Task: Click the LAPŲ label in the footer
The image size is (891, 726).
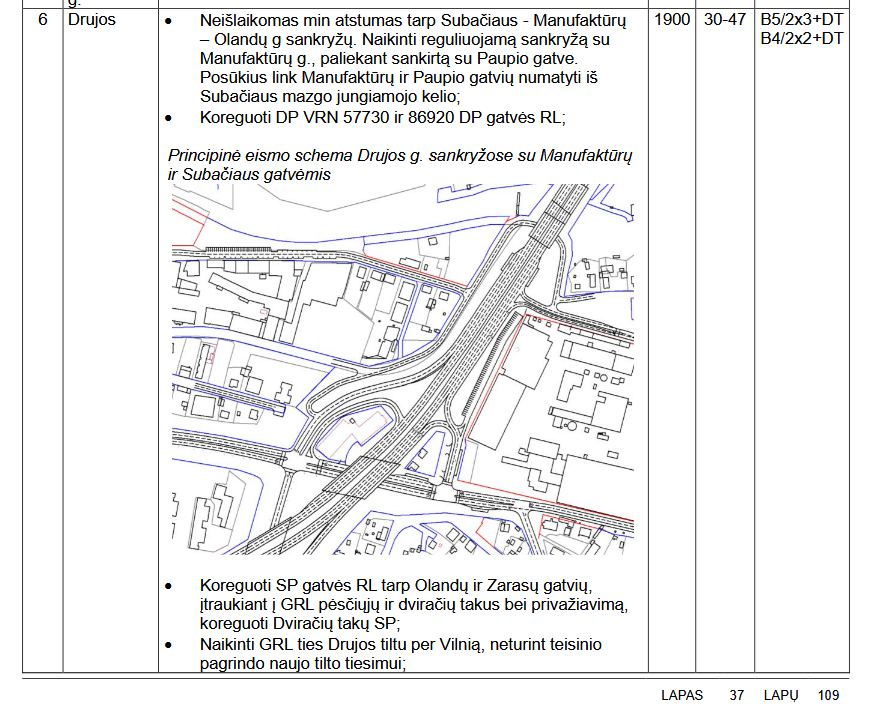Action: pyautogui.click(x=781, y=696)
